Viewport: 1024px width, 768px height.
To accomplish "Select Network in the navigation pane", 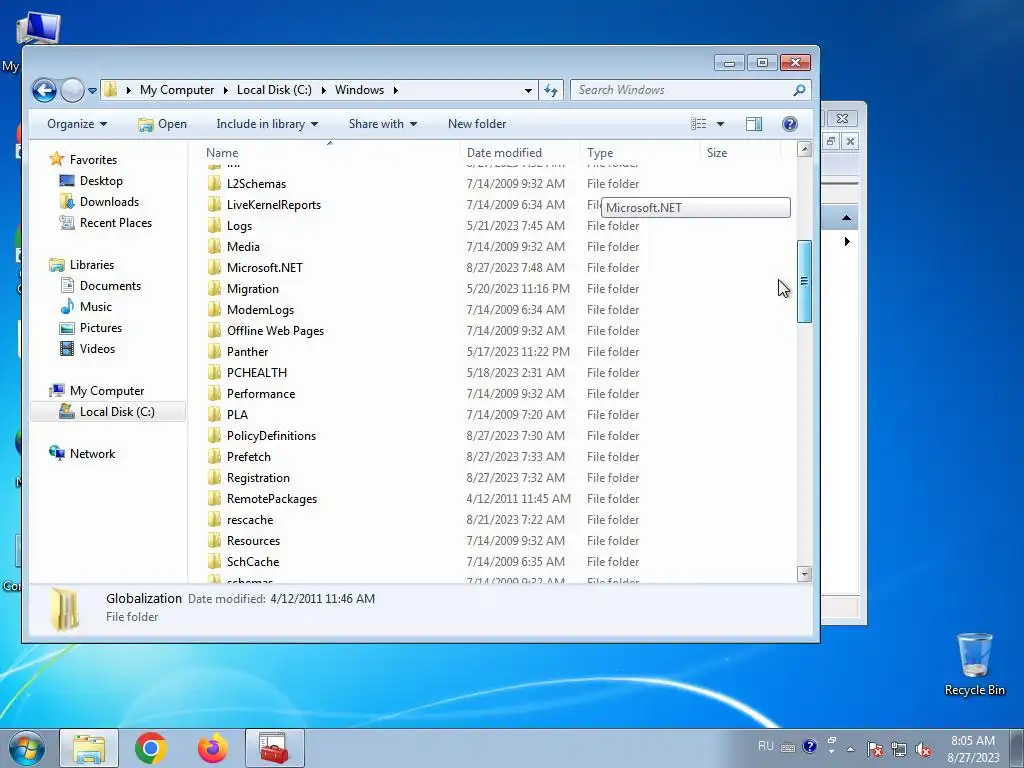I will (x=82, y=454).
